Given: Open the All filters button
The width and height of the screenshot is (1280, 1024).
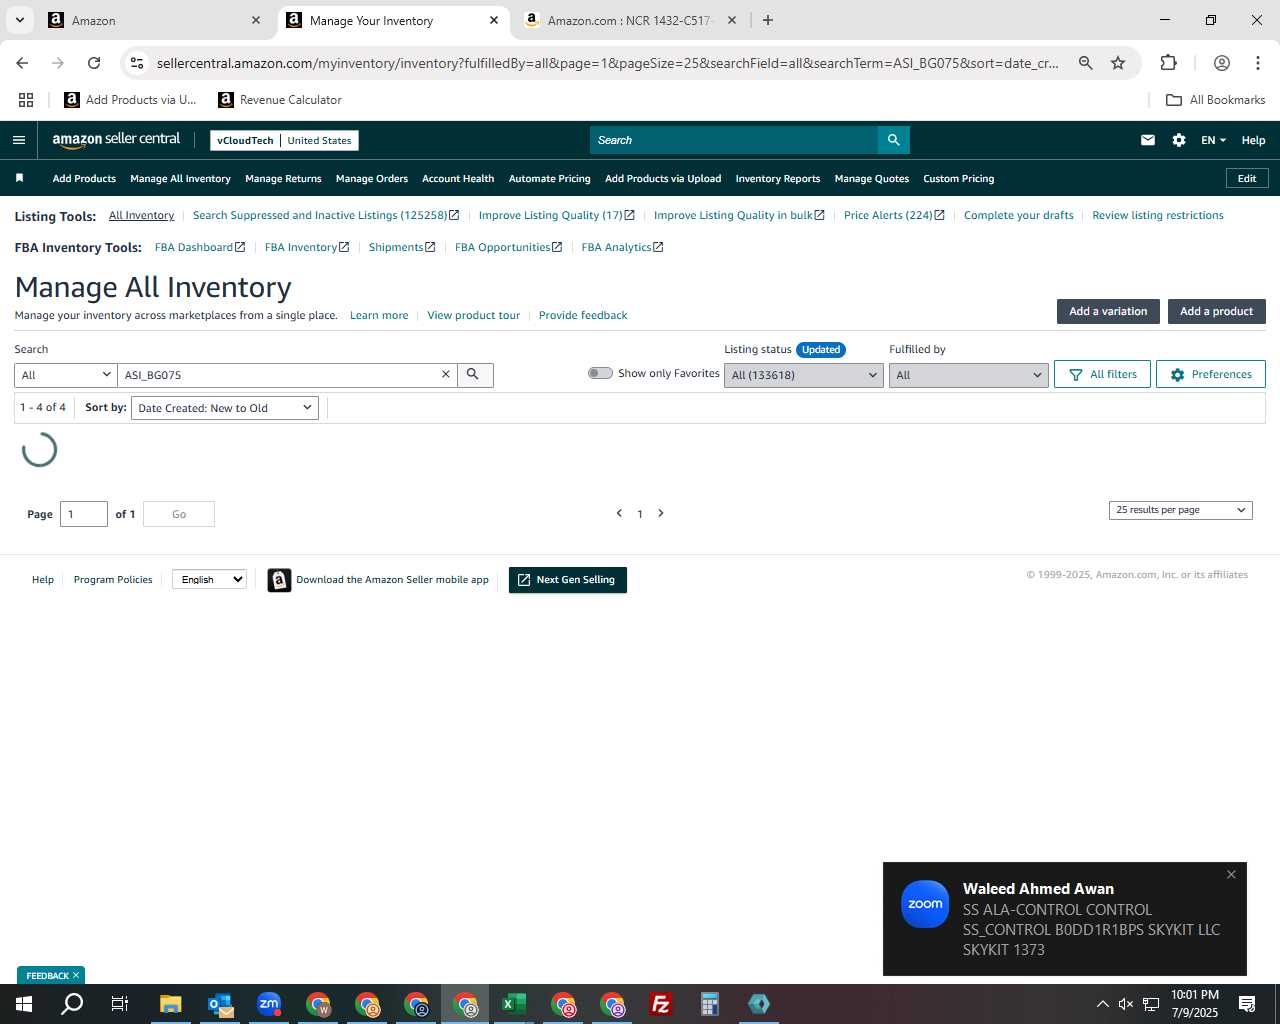Looking at the screenshot, I should coord(1103,374).
